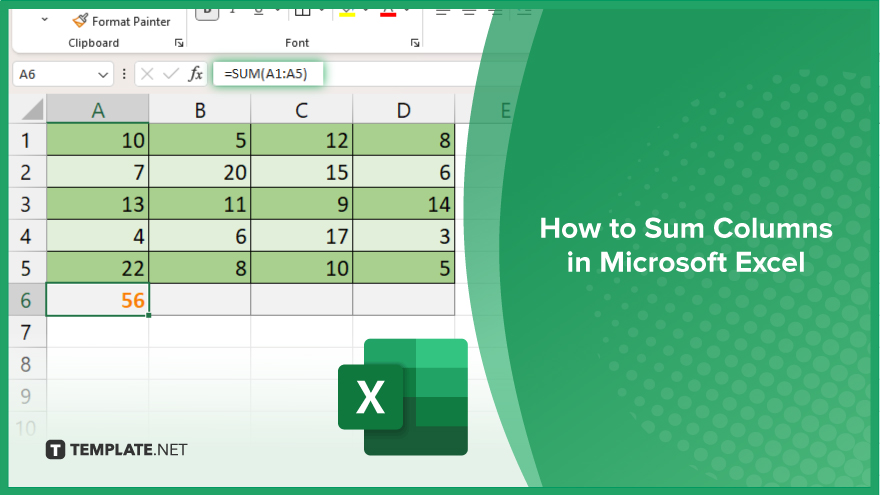Select cell D3 containing 14
The width and height of the screenshot is (880, 495).
click(404, 204)
